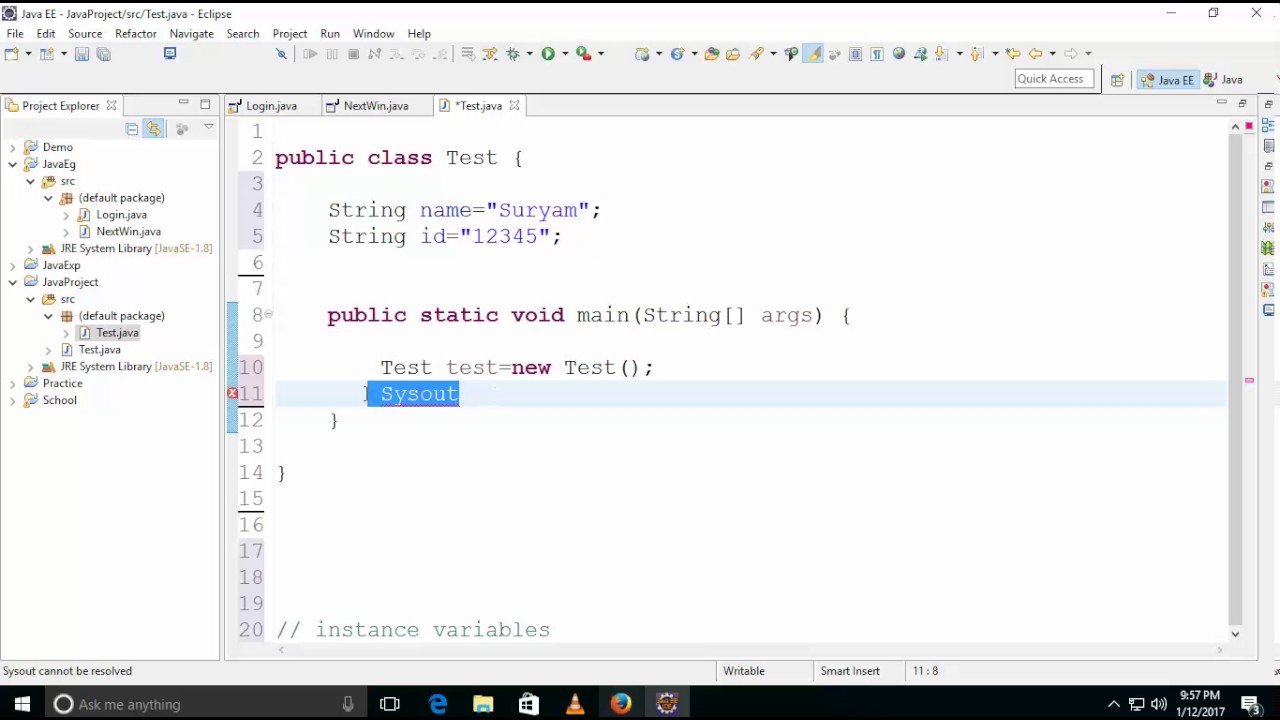Viewport: 1280px width, 720px height.
Task: Close the Project Explorer view tab
Action: tap(111, 105)
